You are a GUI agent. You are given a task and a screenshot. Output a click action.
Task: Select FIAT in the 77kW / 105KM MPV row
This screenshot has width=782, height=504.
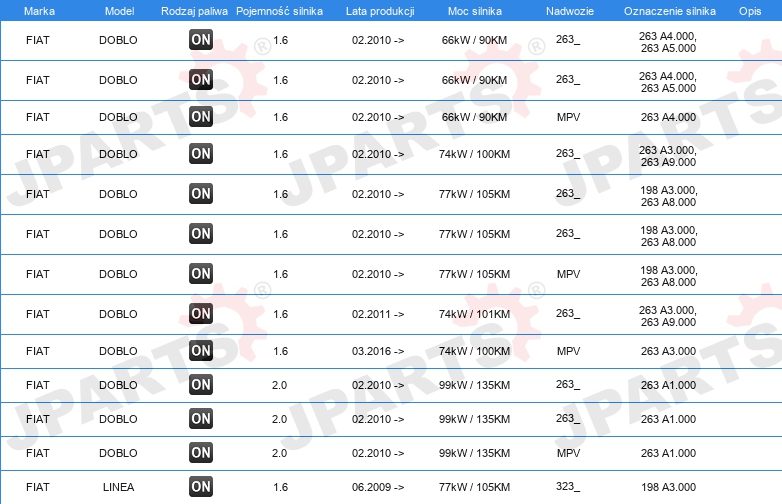pyautogui.click(x=38, y=274)
